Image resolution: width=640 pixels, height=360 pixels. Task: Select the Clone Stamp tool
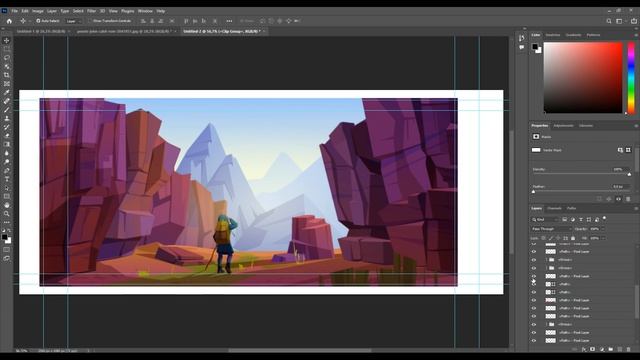(7, 118)
